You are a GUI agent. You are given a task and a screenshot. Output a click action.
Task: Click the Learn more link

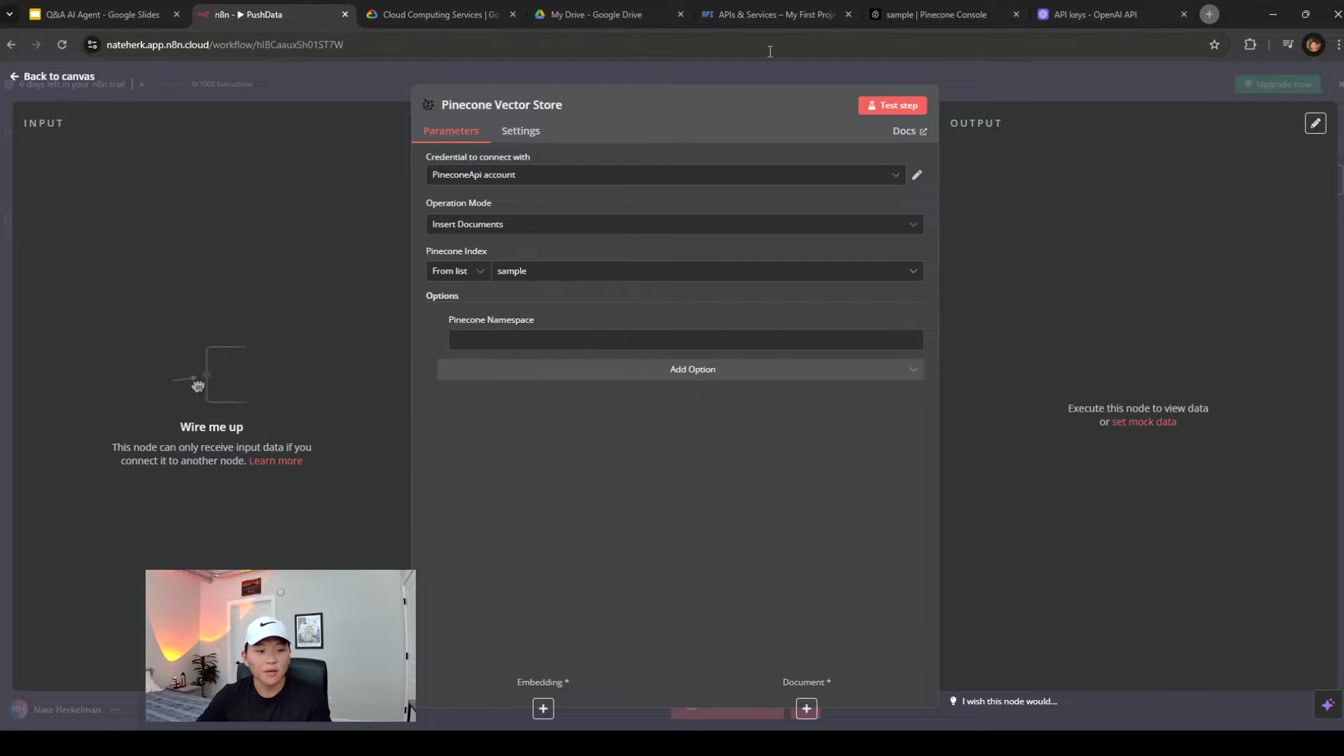276,461
